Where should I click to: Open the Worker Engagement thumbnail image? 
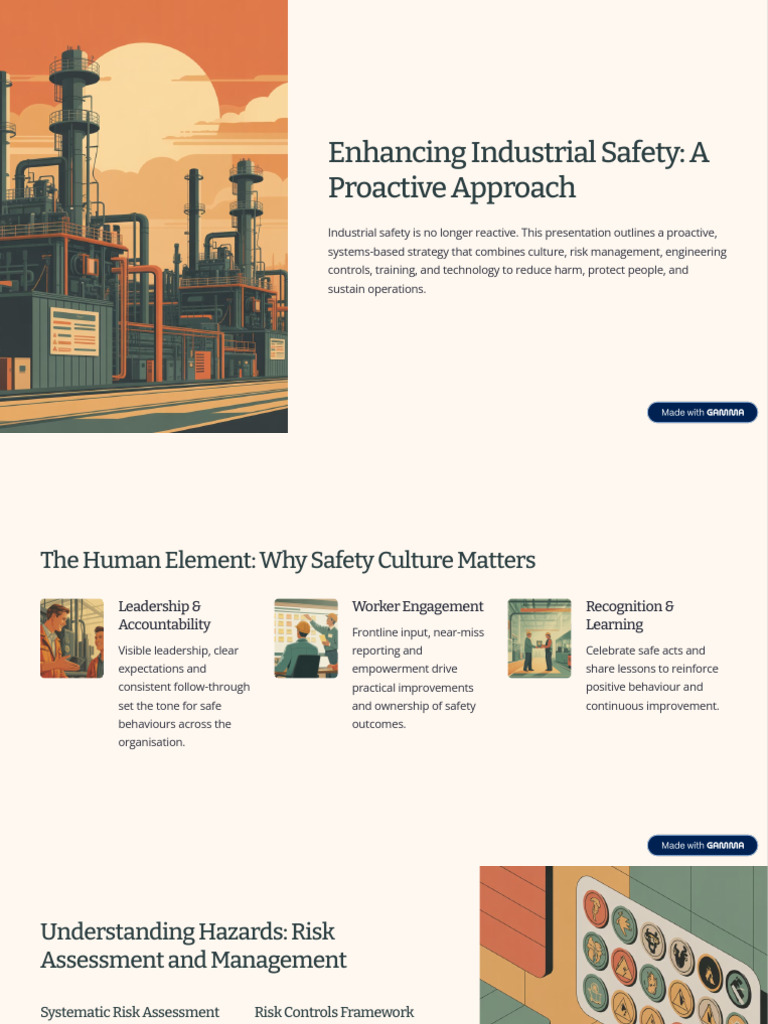306,638
